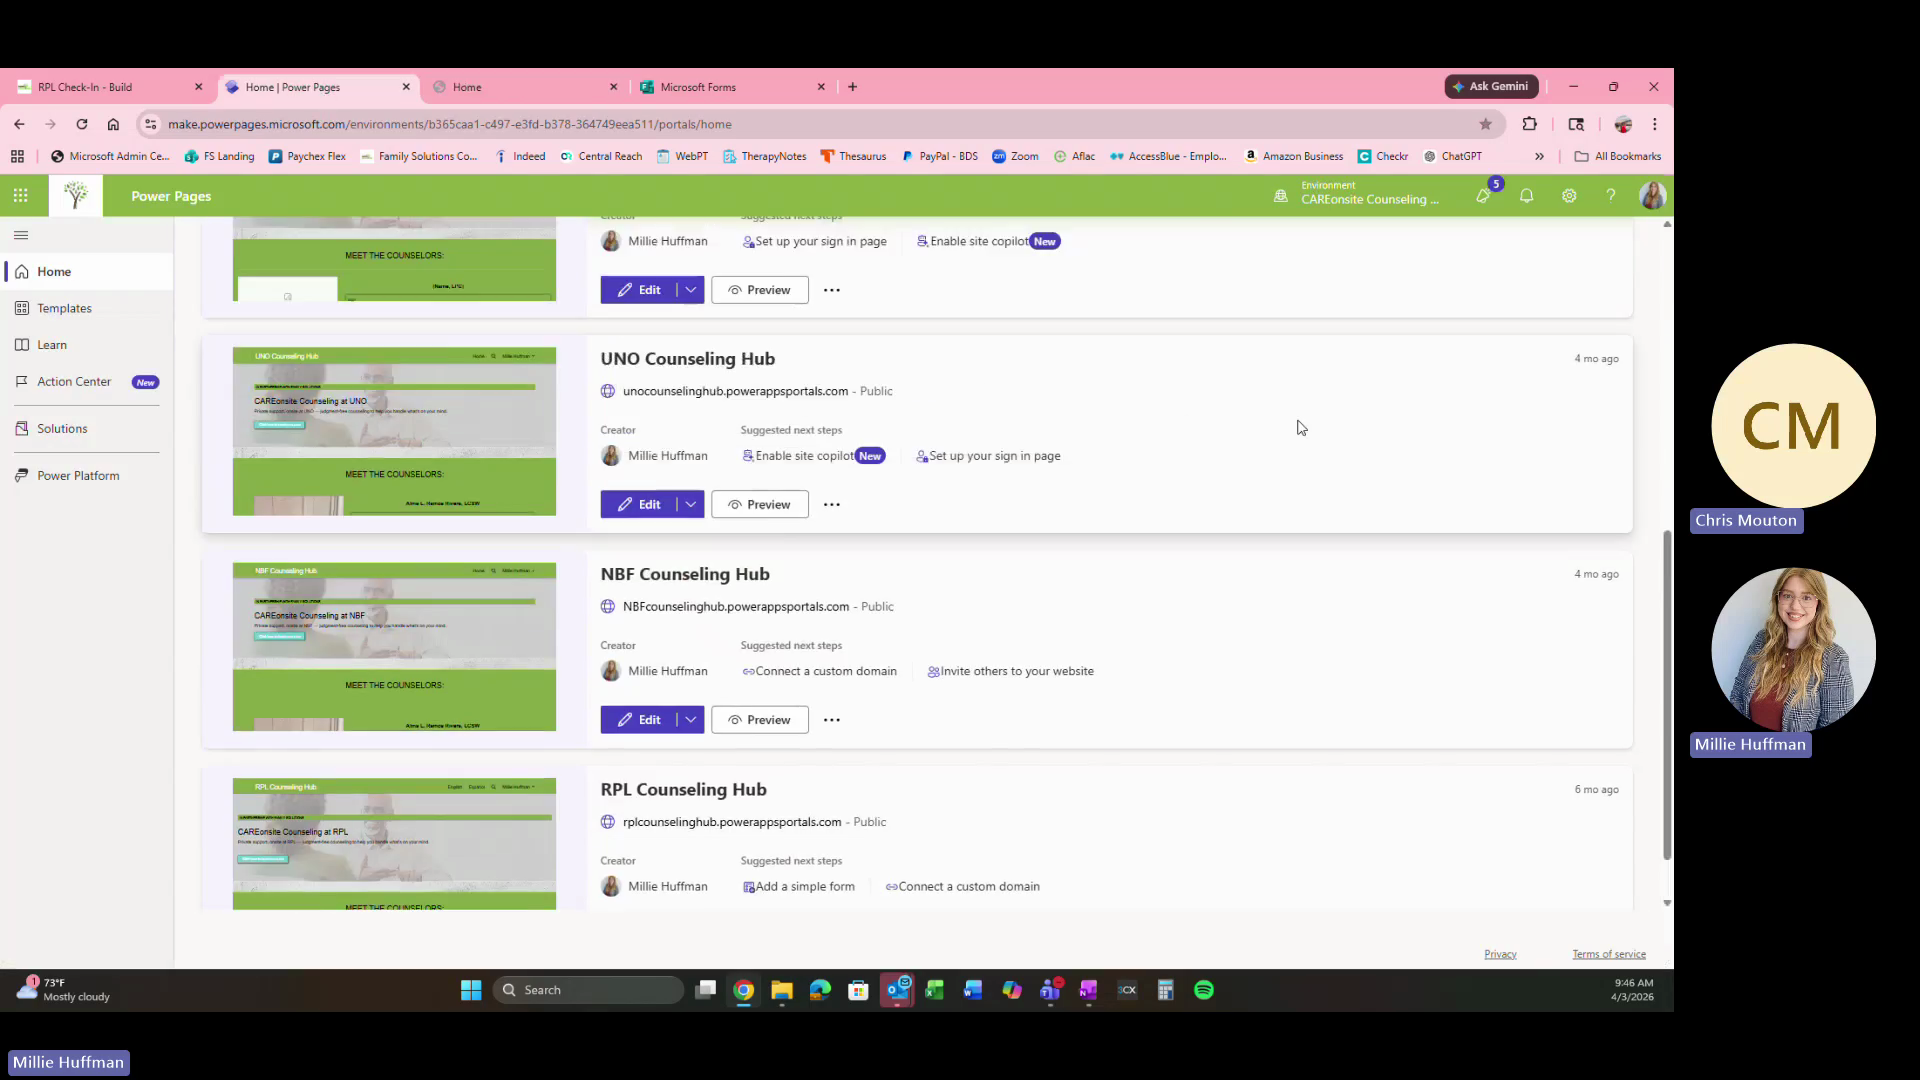
Task: Open the All Bookmarks folder
Action: pos(1617,156)
